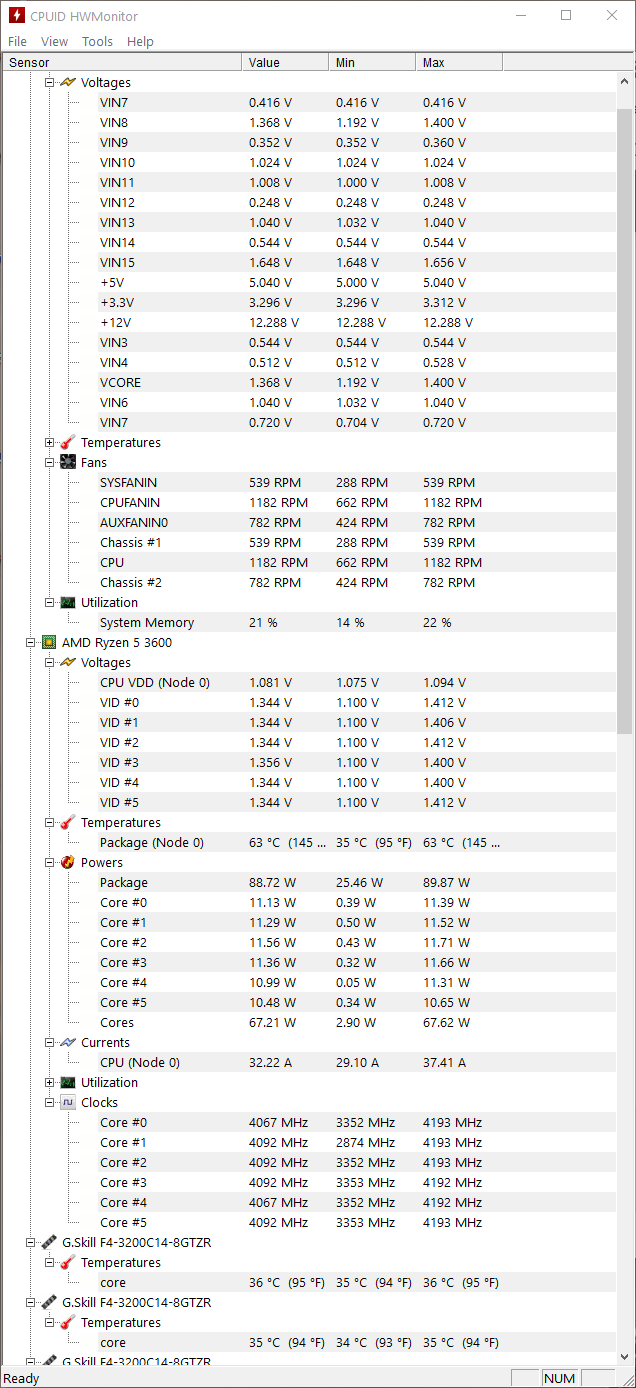Collapse the Powers section

(x=50, y=862)
